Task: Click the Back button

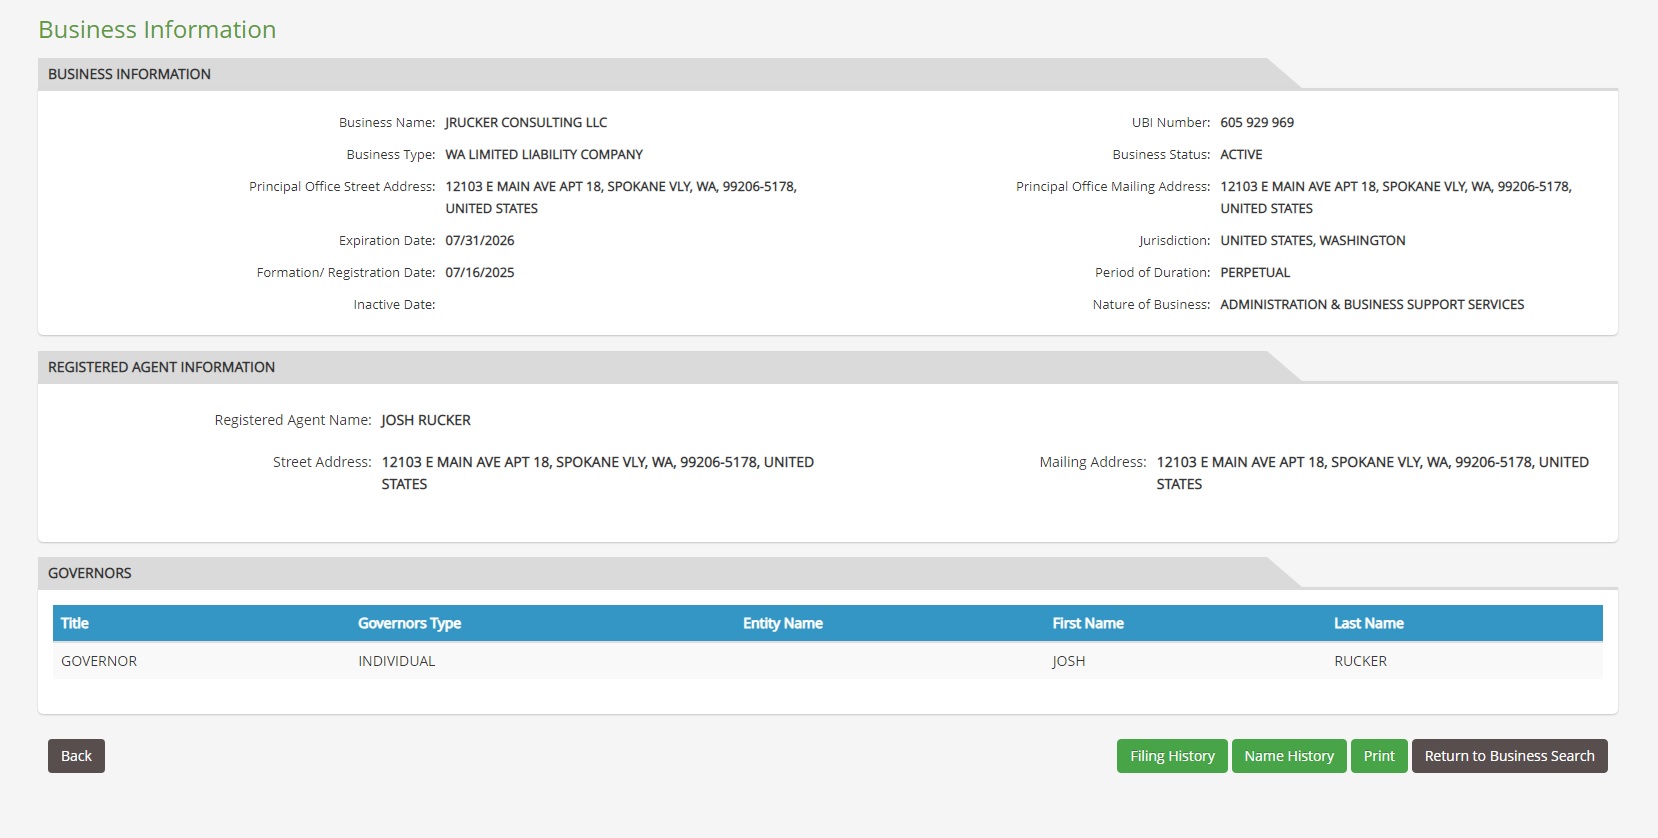Action: pos(76,756)
